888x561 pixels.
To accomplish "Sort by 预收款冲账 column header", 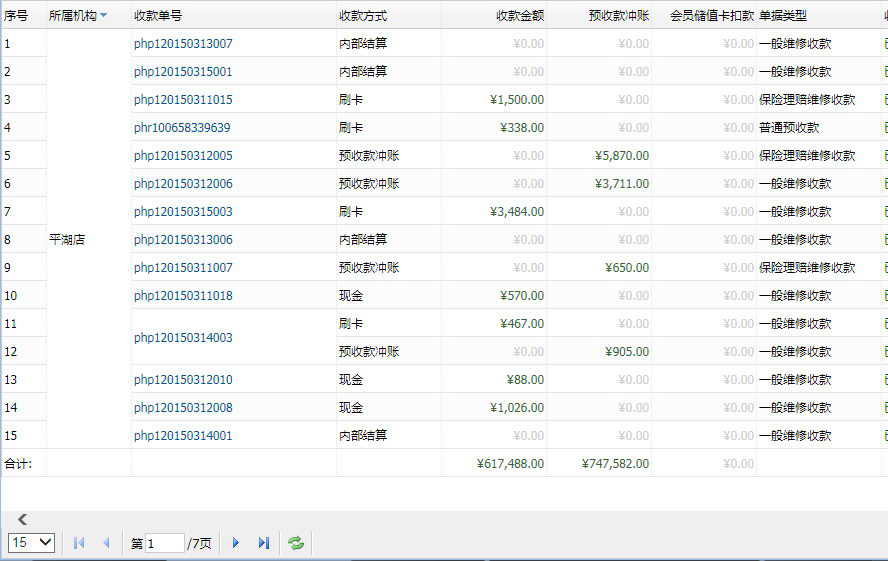I will 618,16.
